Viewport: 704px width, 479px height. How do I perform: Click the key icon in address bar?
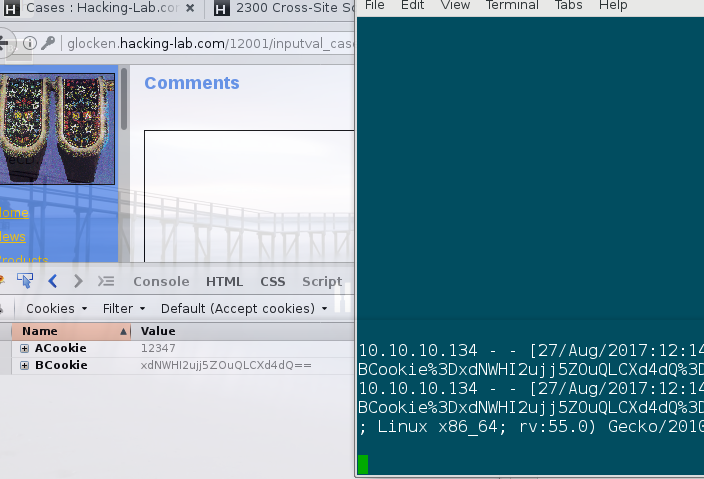tap(48, 43)
